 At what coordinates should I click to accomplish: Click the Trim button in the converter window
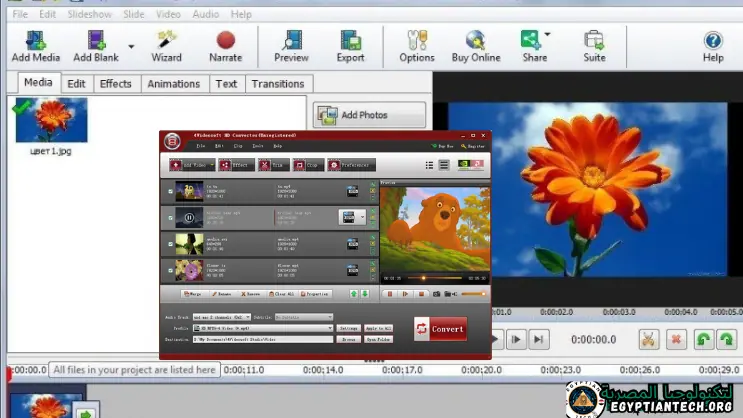(273, 165)
